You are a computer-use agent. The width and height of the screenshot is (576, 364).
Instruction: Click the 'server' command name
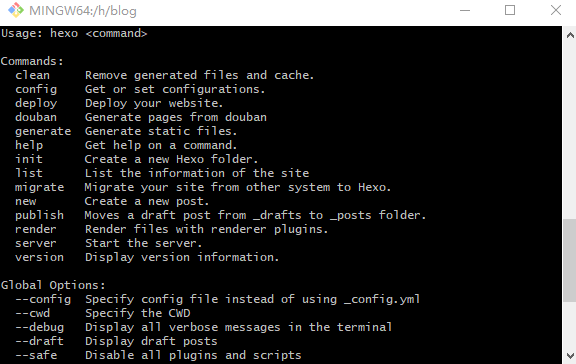coord(36,243)
